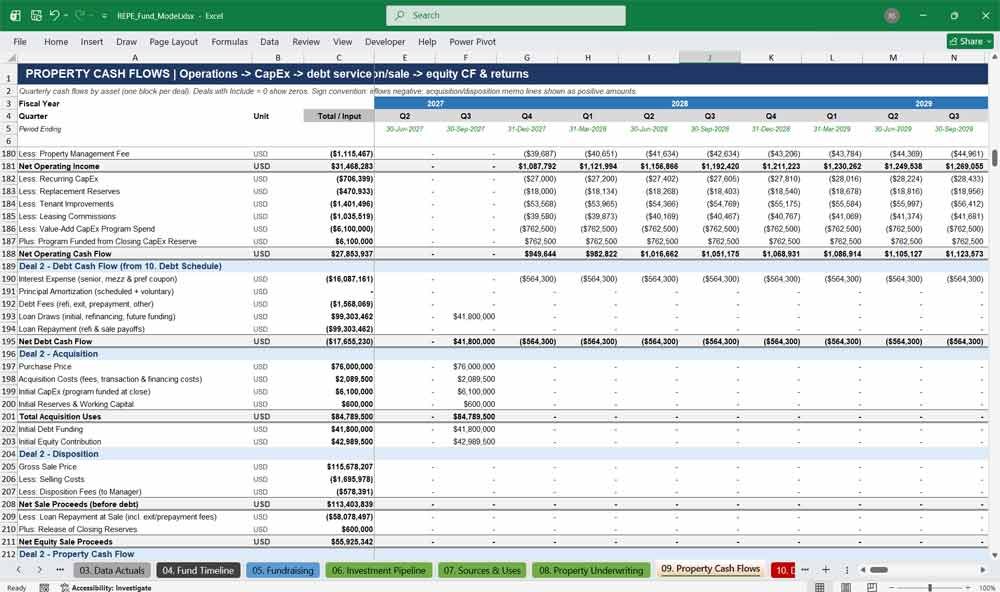Viewport: 1000px width, 592px height.
Task: Switch to Page Layout view icon
Action: click(x=846, y=588)
